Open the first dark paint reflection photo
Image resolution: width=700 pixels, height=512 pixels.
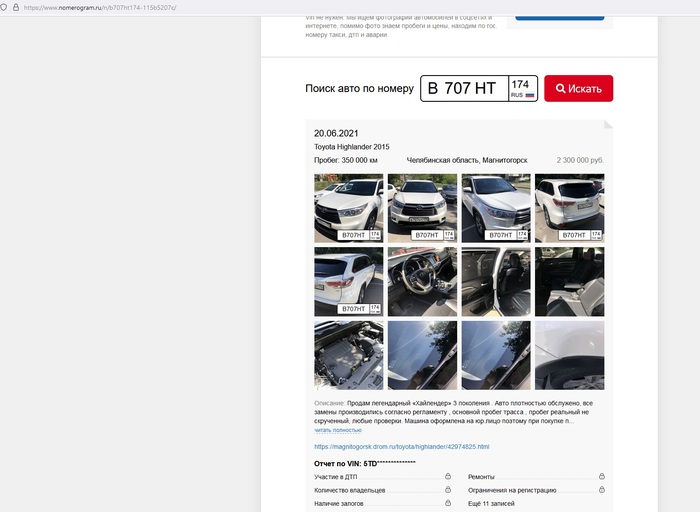point(422,355)
